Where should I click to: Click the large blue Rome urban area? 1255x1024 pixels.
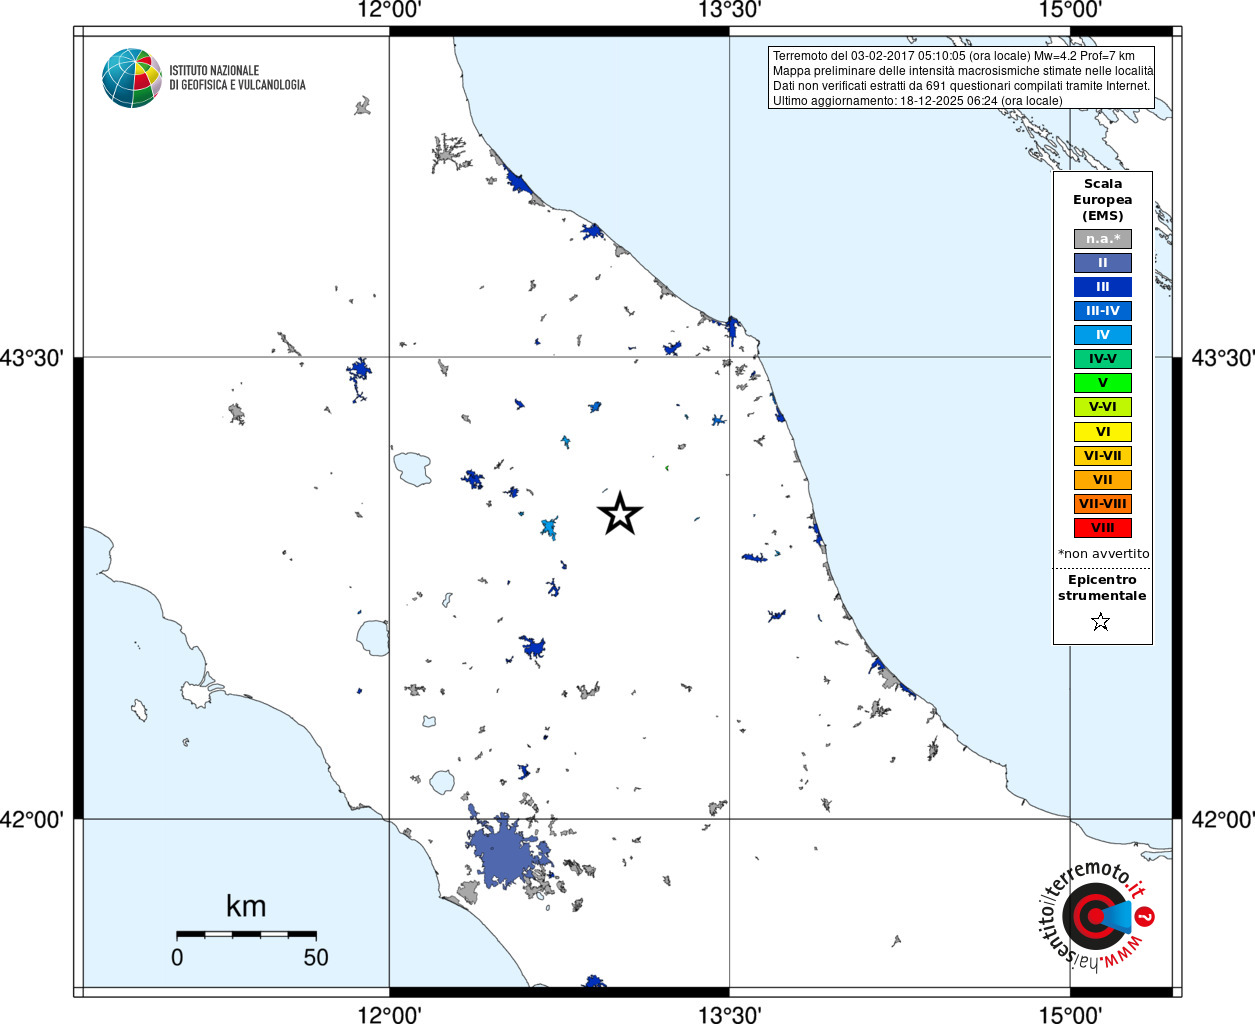[505, 853]
